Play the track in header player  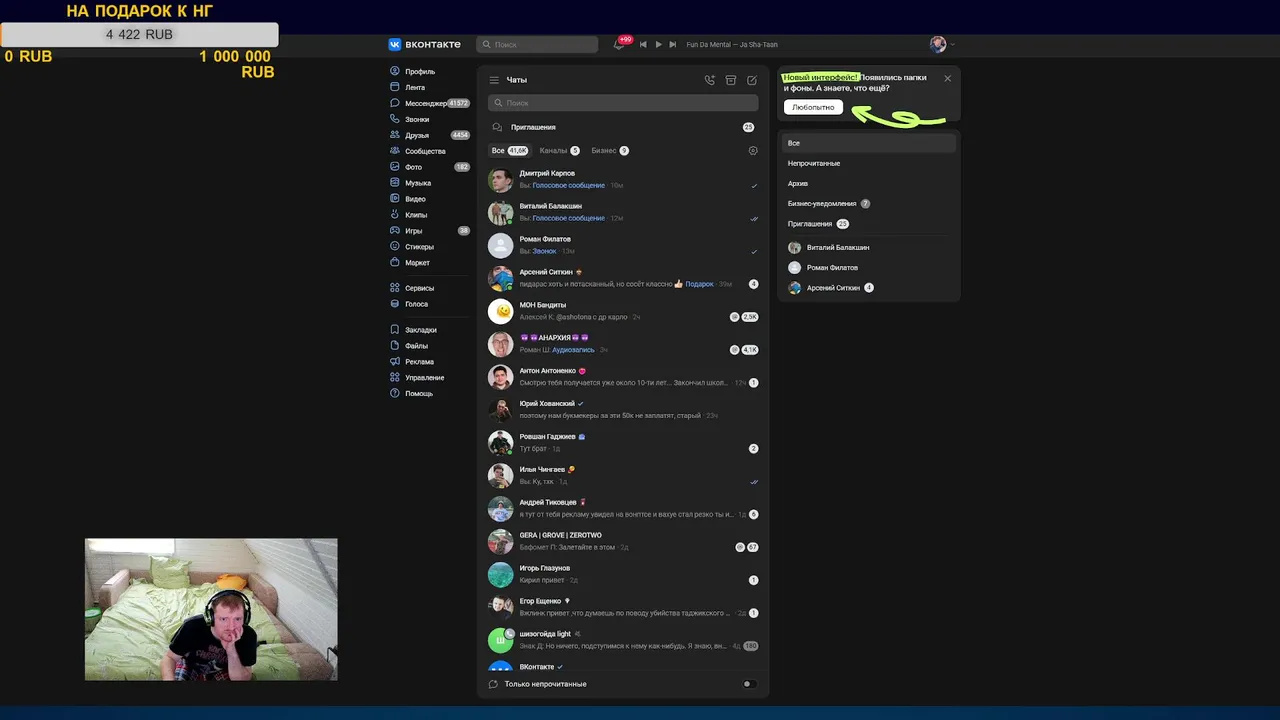[658, 44]
